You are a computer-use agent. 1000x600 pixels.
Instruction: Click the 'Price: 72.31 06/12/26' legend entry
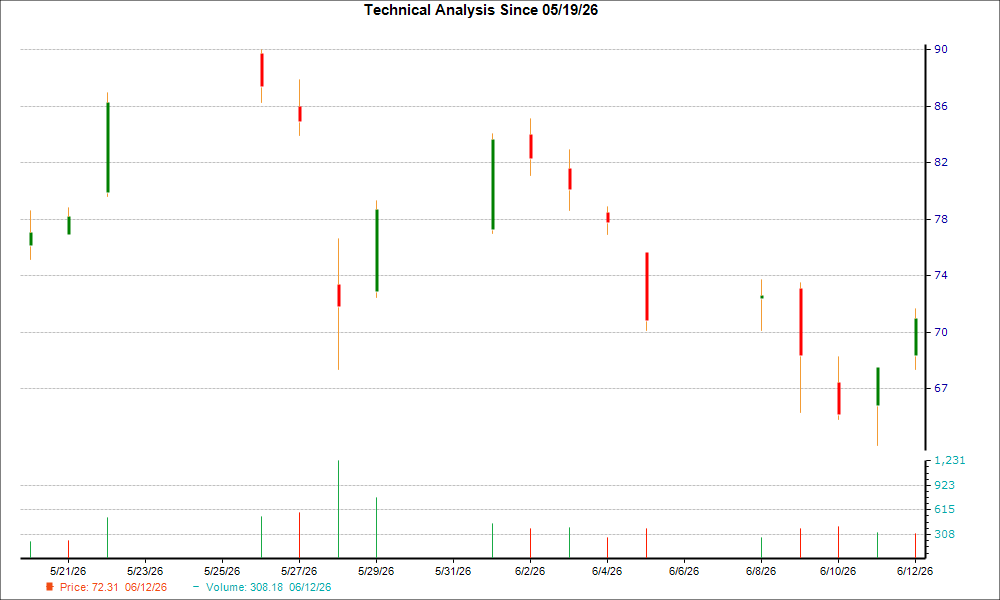point(113,587)
